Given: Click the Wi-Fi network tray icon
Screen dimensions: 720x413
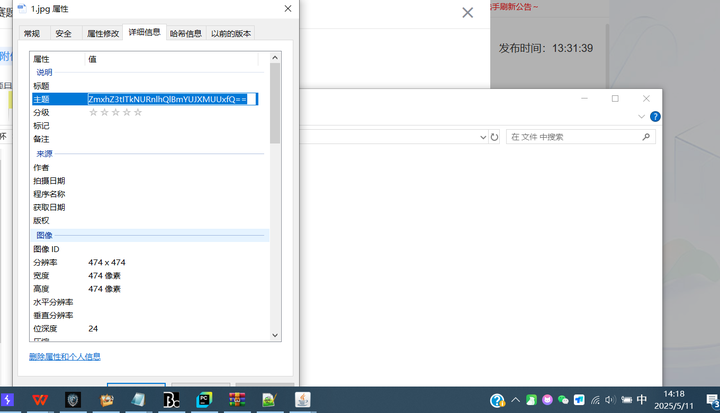Looking at the screenshot, I should [x=595, y=400].
